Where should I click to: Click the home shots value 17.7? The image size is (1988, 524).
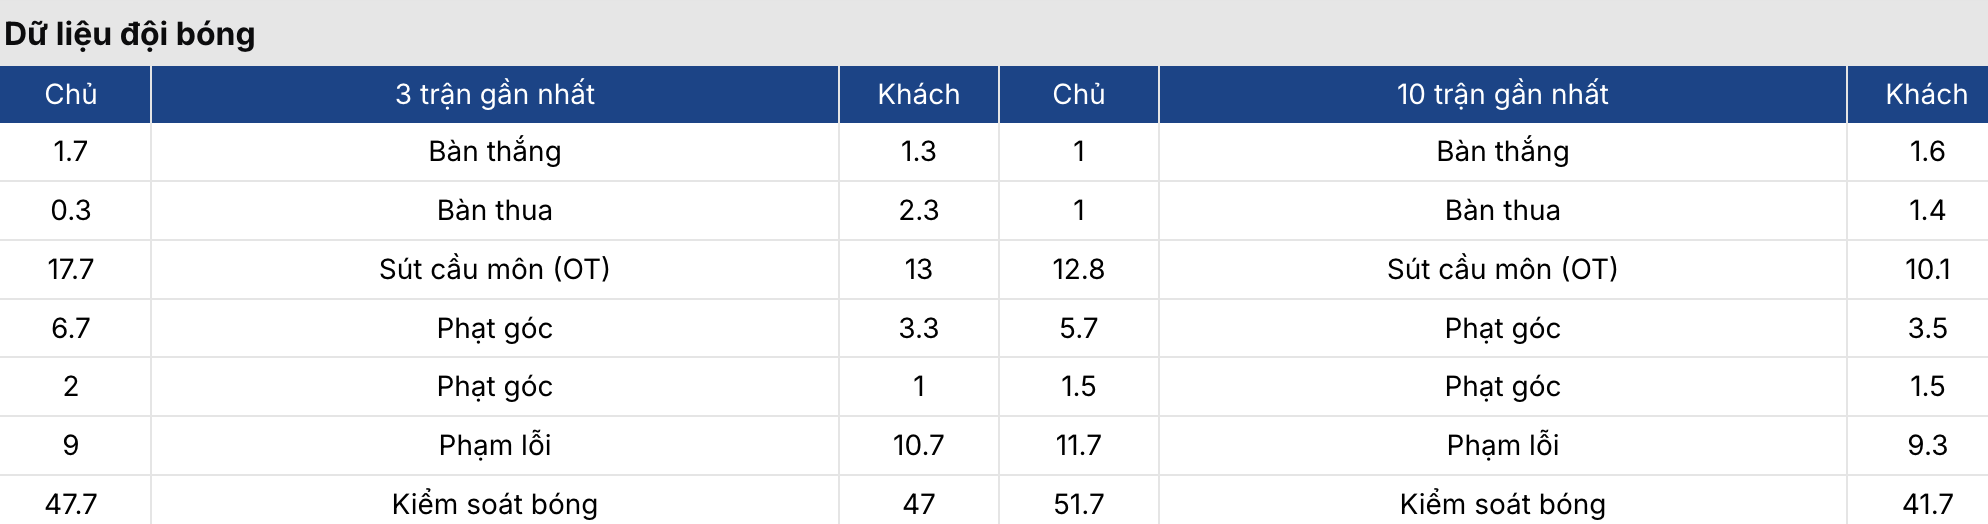[71, 269]
